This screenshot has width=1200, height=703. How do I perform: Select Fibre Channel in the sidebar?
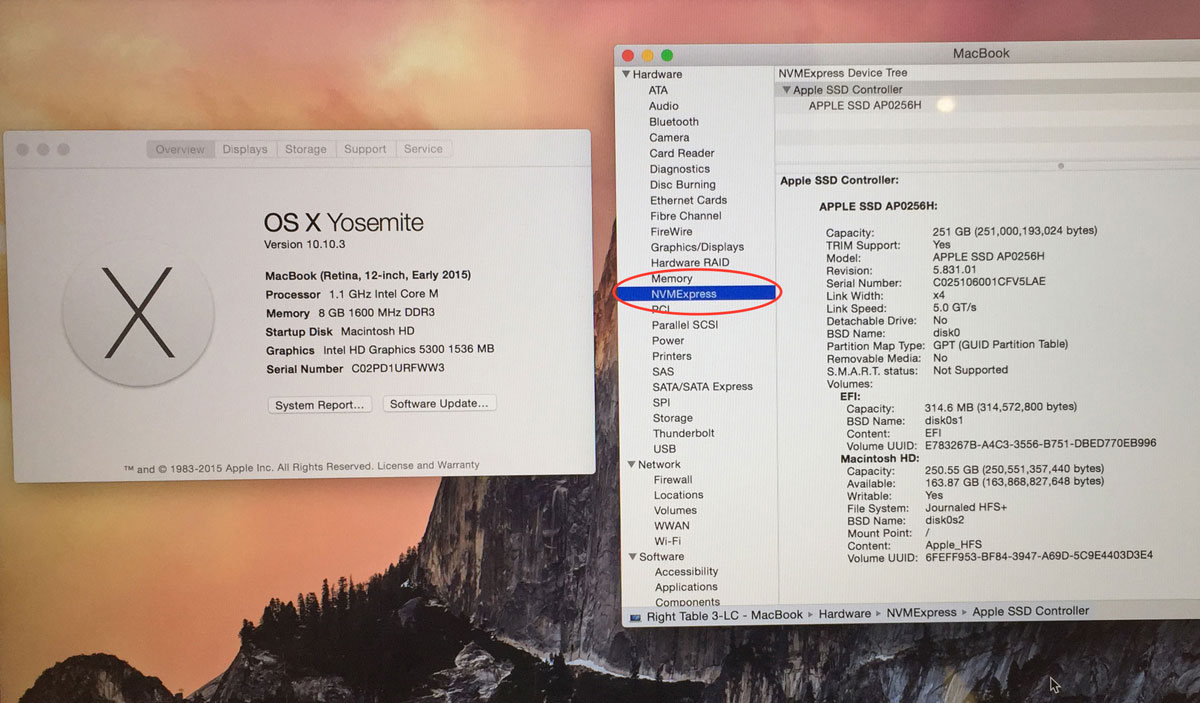686,216
